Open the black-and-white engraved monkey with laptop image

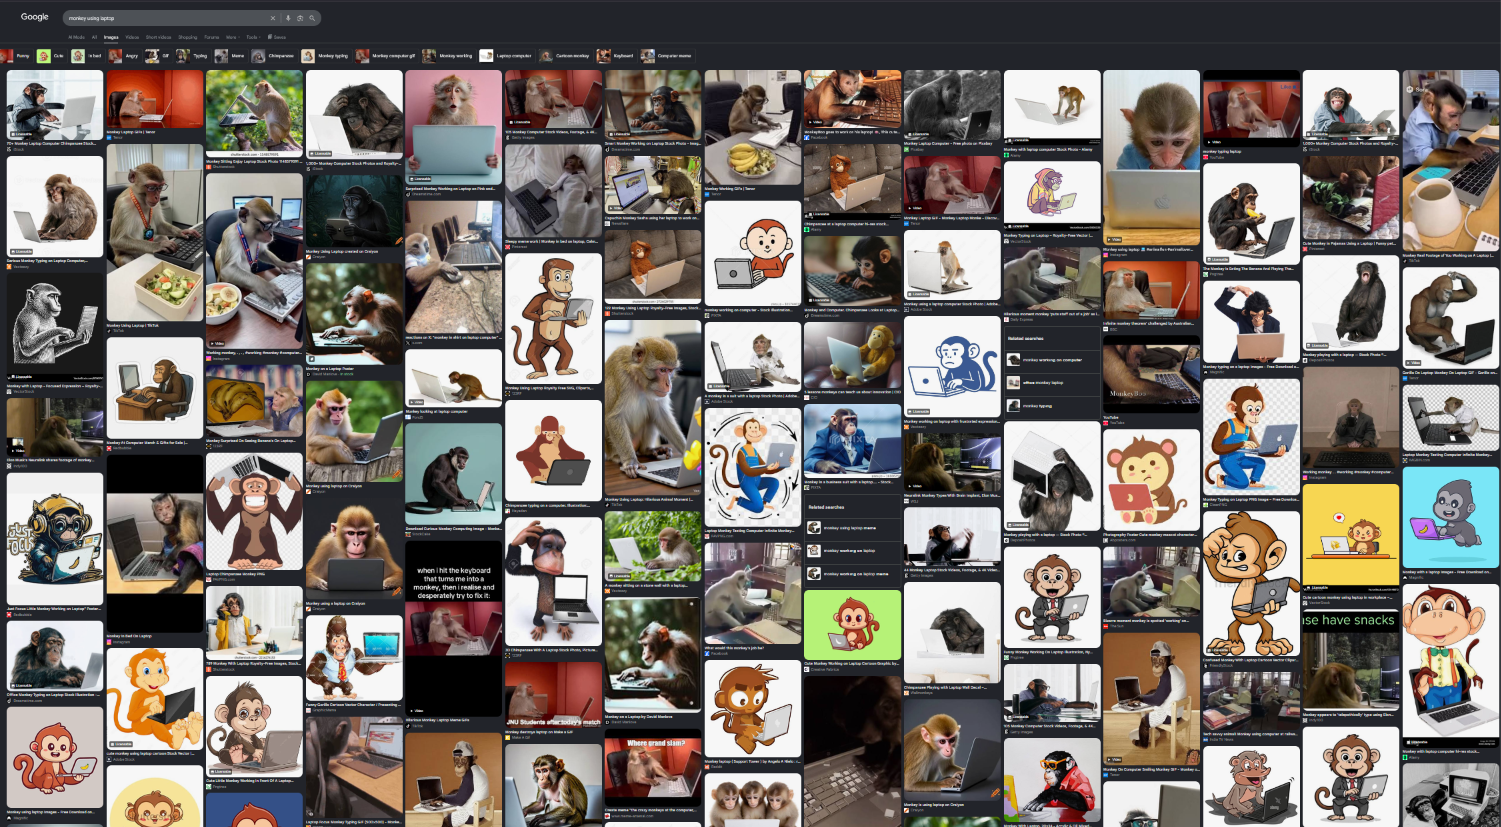pos(55,325)
